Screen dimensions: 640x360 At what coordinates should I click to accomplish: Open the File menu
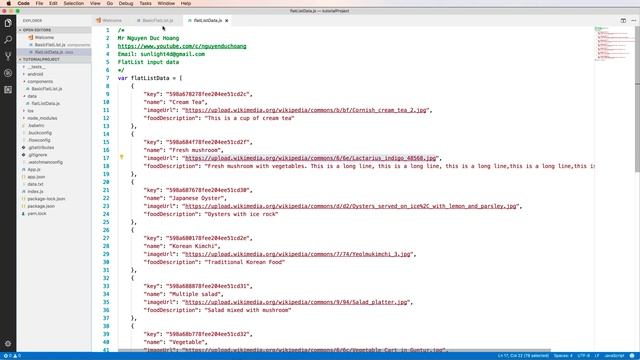(x=39, y=3)
